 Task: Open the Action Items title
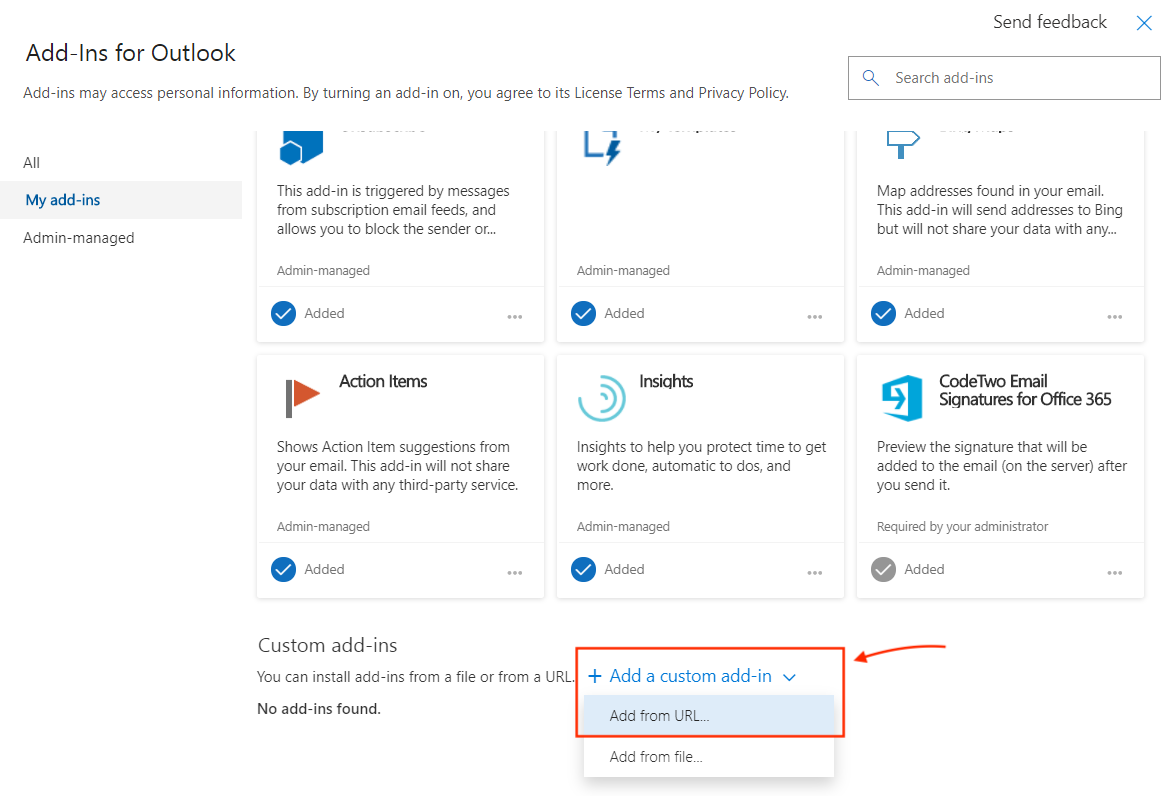pyautogui.click(x=383, y=381)
